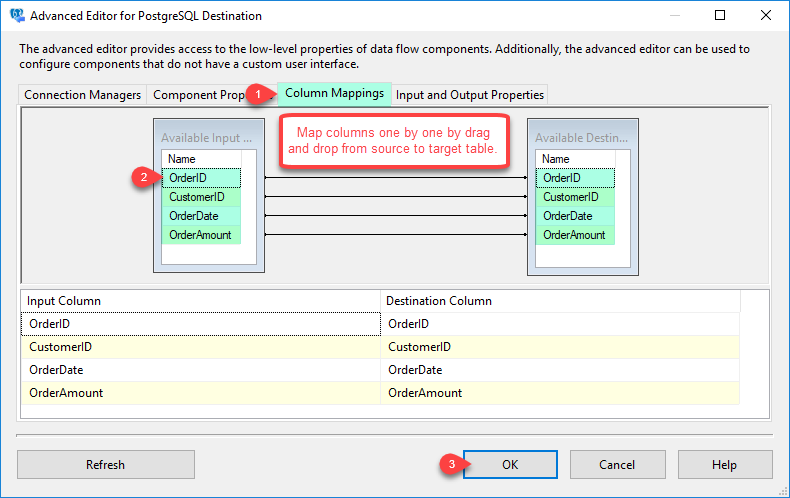Open the Connection Managers tab
Image resolution: width=790 pixels, height=498 pixels.
(83, 95)
